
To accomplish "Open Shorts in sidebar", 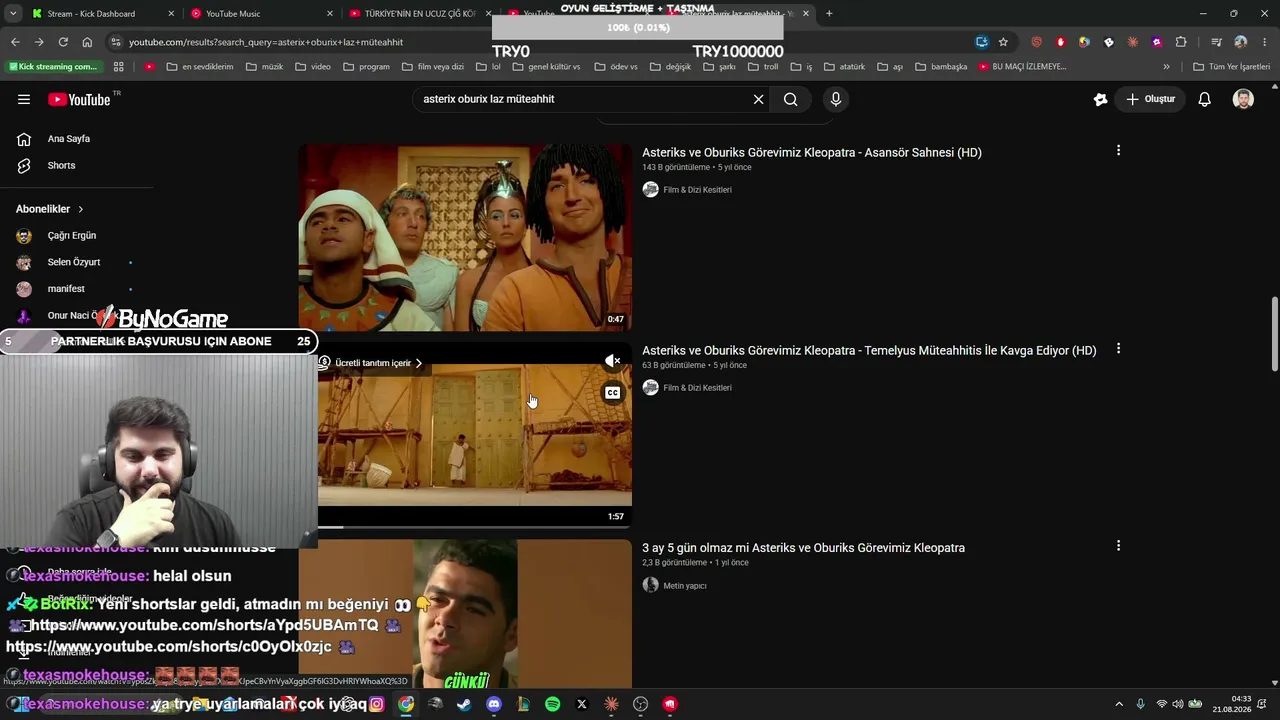I will (x=61, y=166).
